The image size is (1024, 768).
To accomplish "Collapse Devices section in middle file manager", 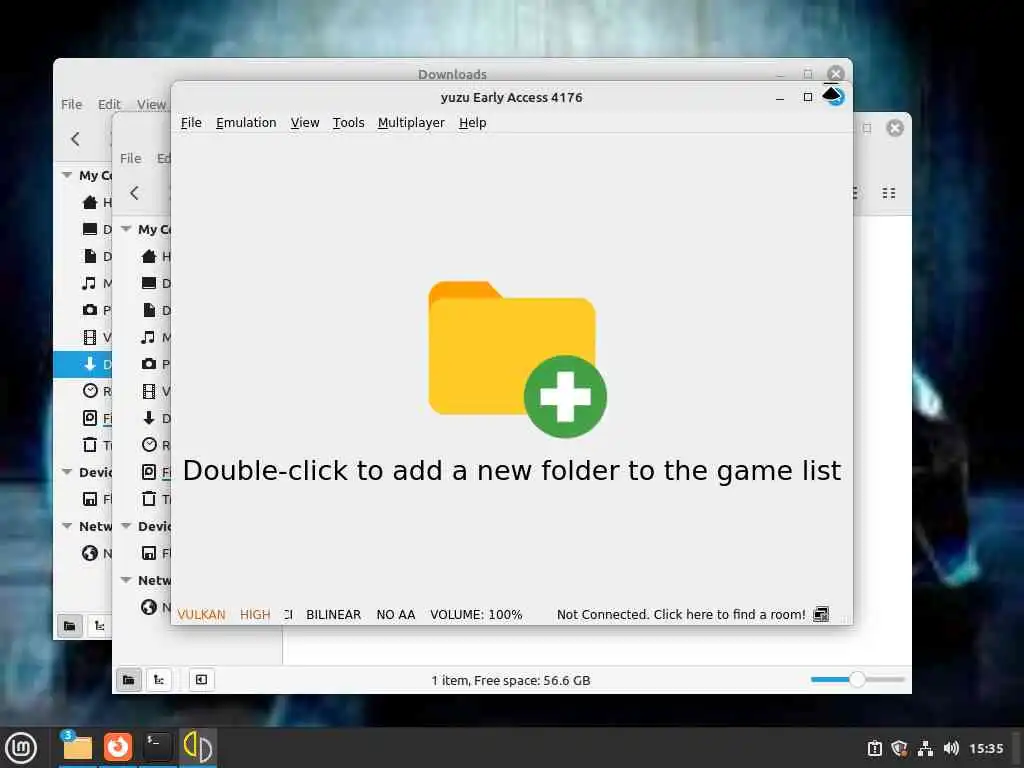I will pyautogui.click(x=126, y=526).
